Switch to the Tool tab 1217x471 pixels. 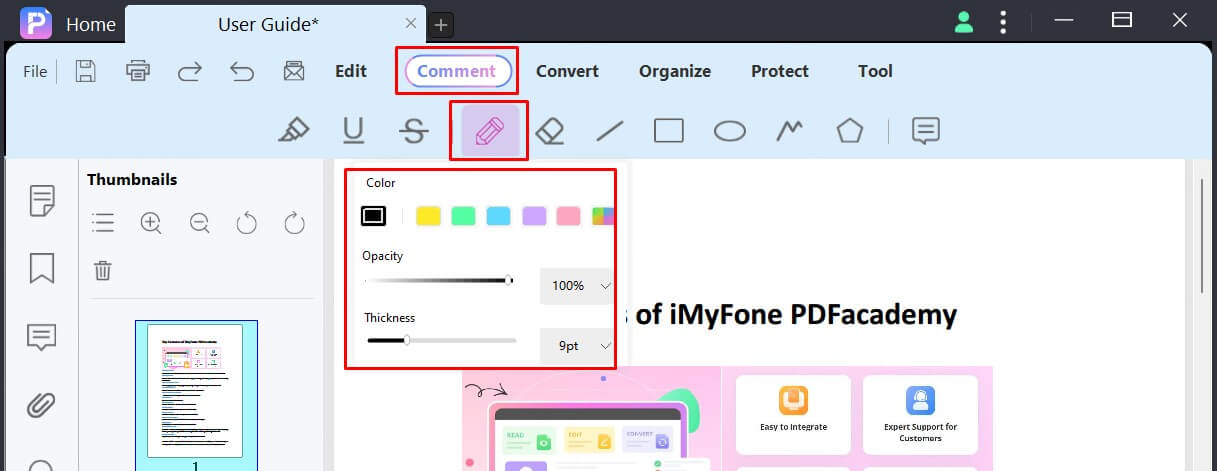click(x=875, y=71)
